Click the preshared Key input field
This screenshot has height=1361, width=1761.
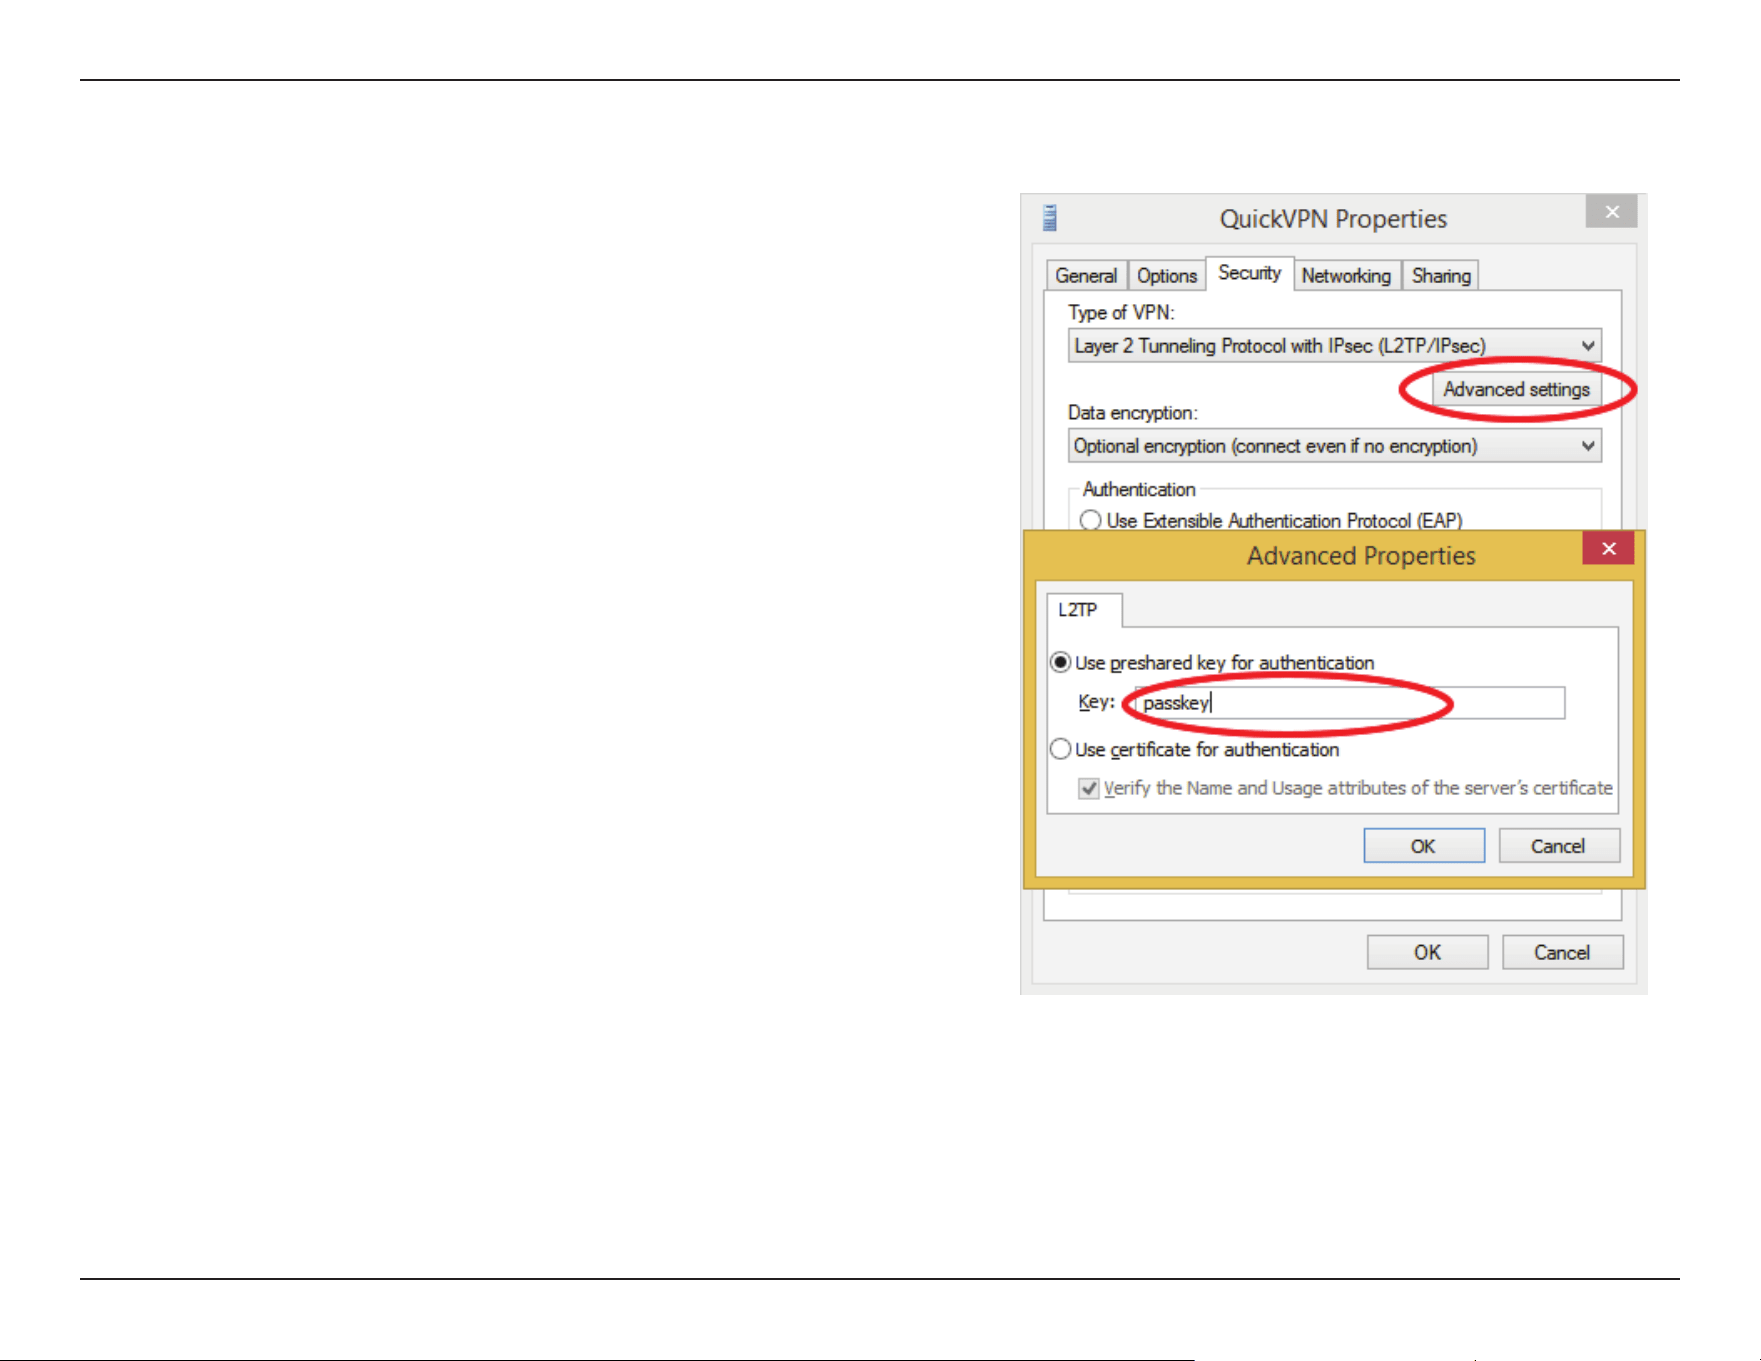point(1349,703)
